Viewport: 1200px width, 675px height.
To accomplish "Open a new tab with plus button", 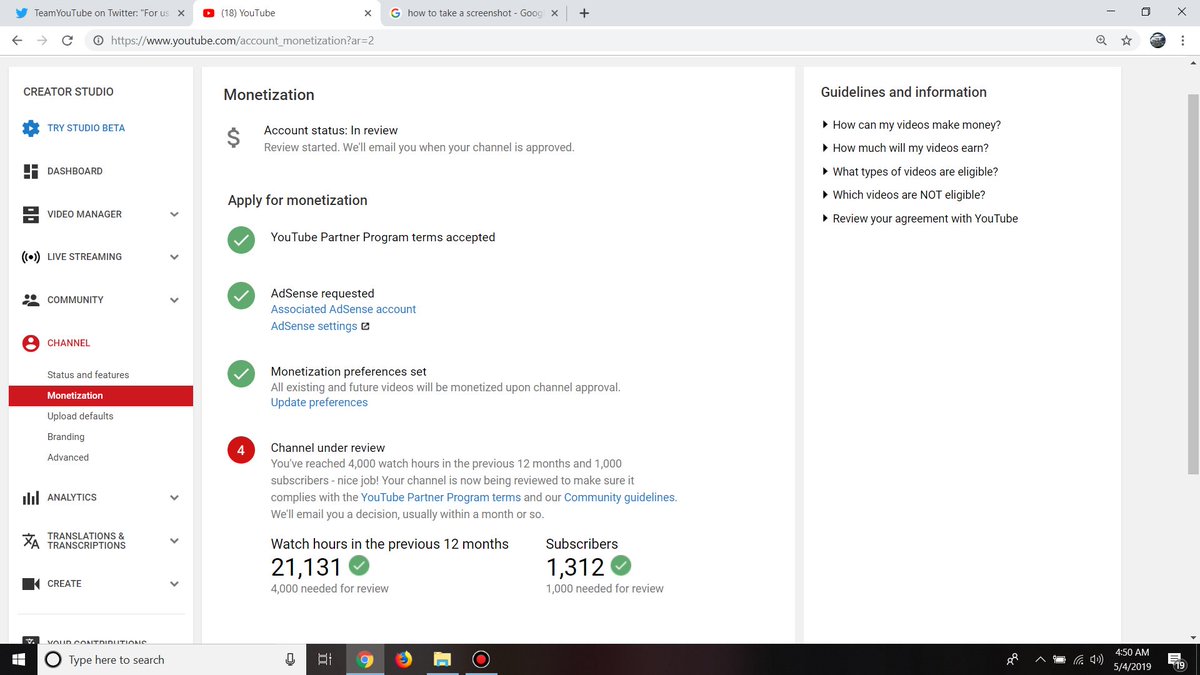I will 584,13.
